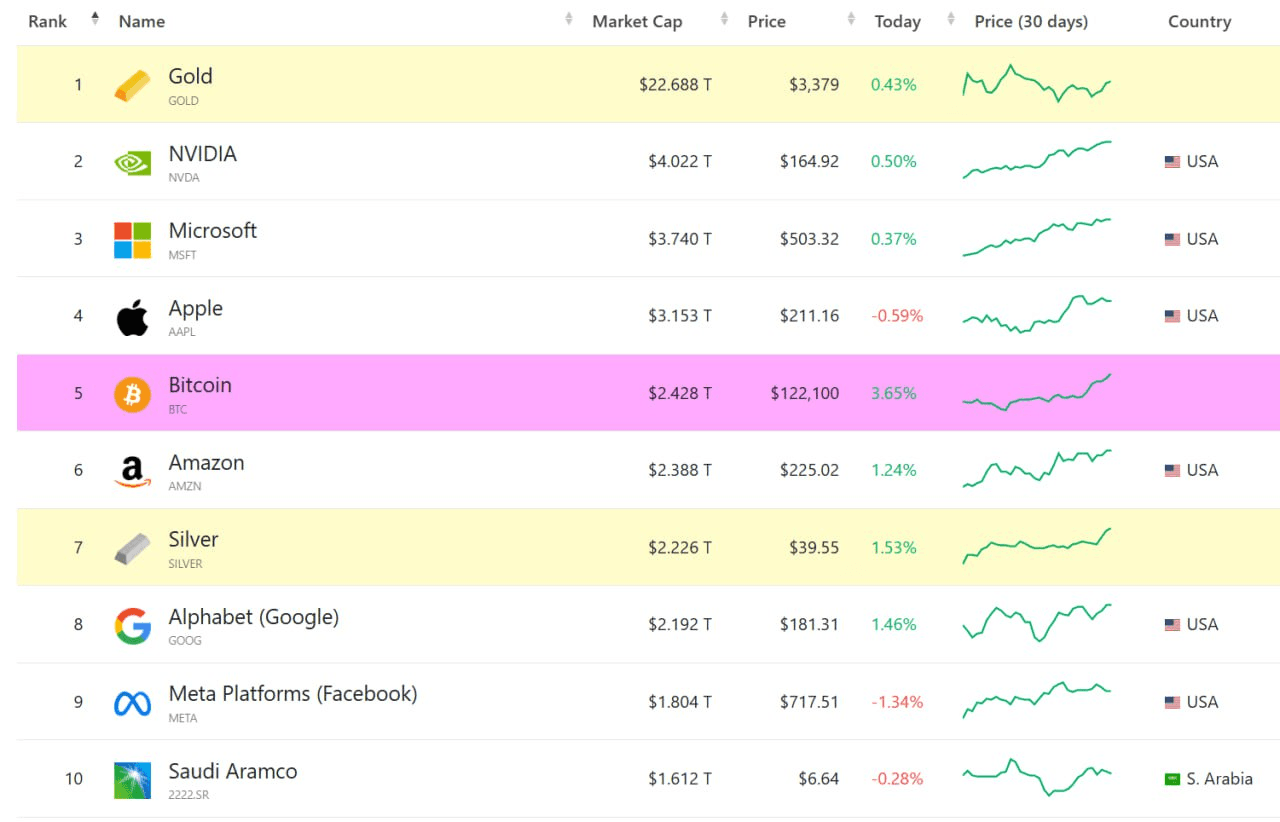Screen dimensions: 1280x822
Task: Click the Silver bar icon
Action: point(132,548)
